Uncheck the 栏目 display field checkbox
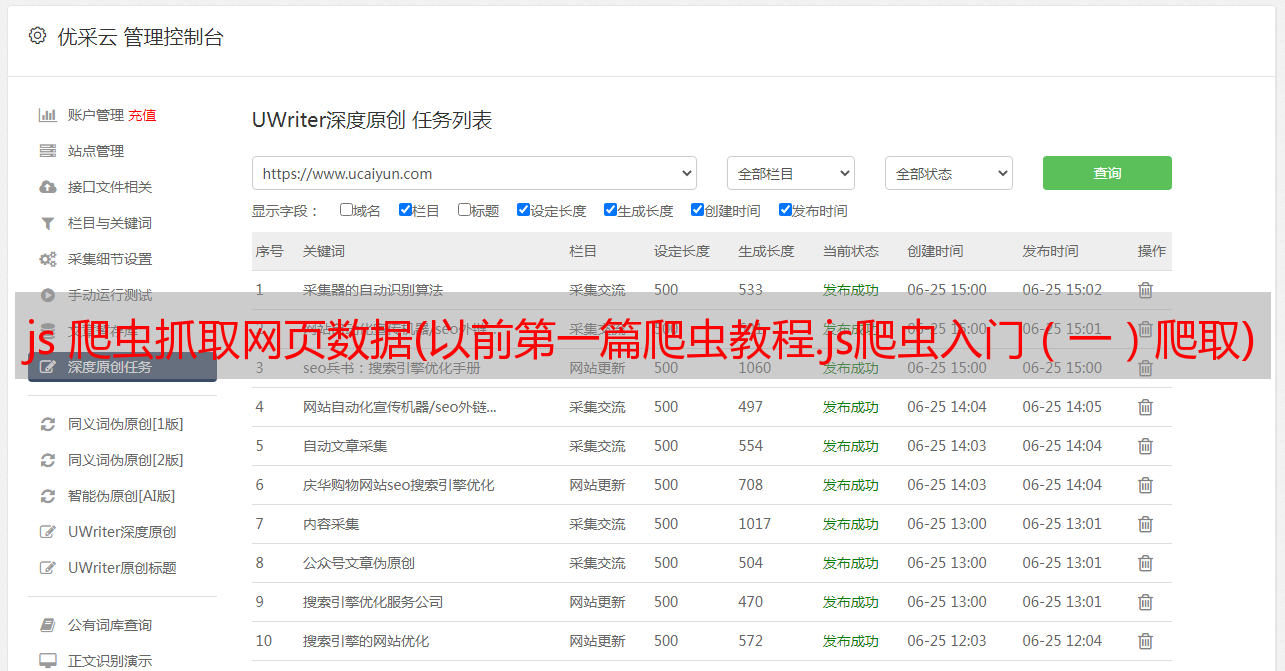Image resolution: width=1285 pixels, height=671 pixels. pyautogui.click(x=405, y=210)
